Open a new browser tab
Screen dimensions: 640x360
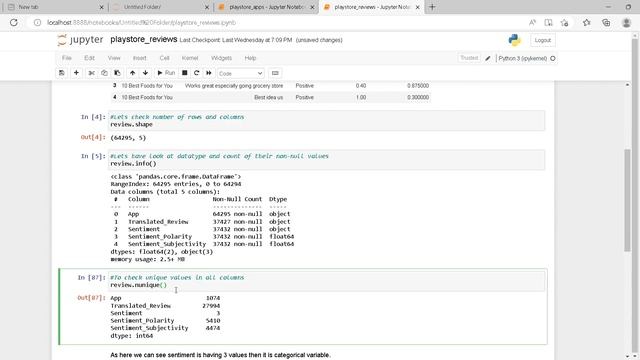tap(432, 7)
